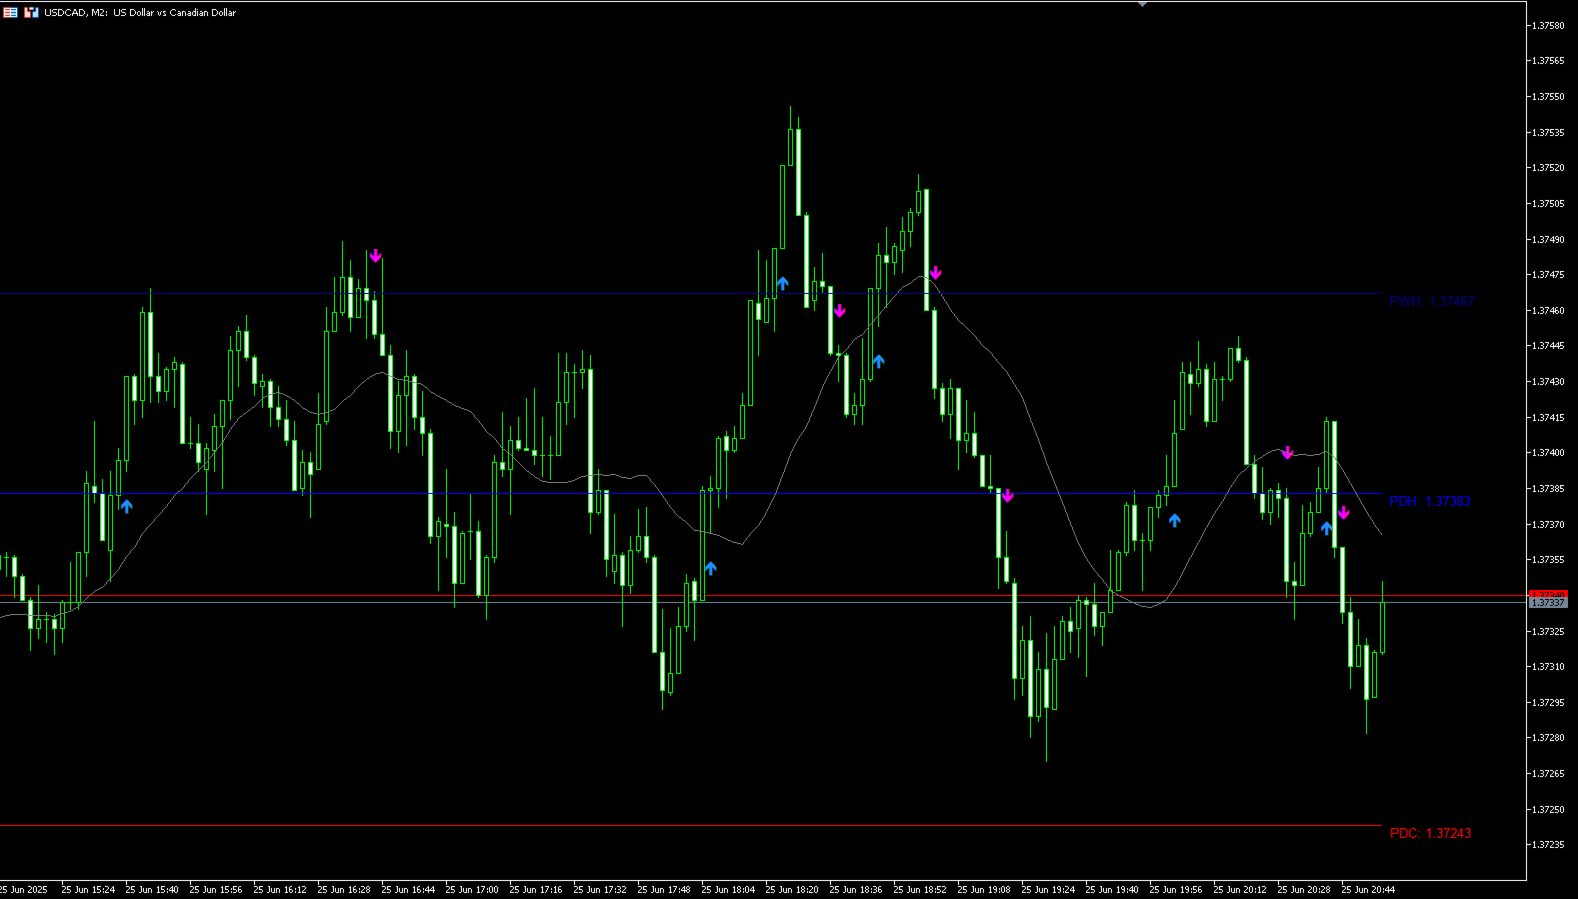The image size is (1578, 899).
Task: Click the PDH: 1.37383 level label
Action: click(1429, 501)
